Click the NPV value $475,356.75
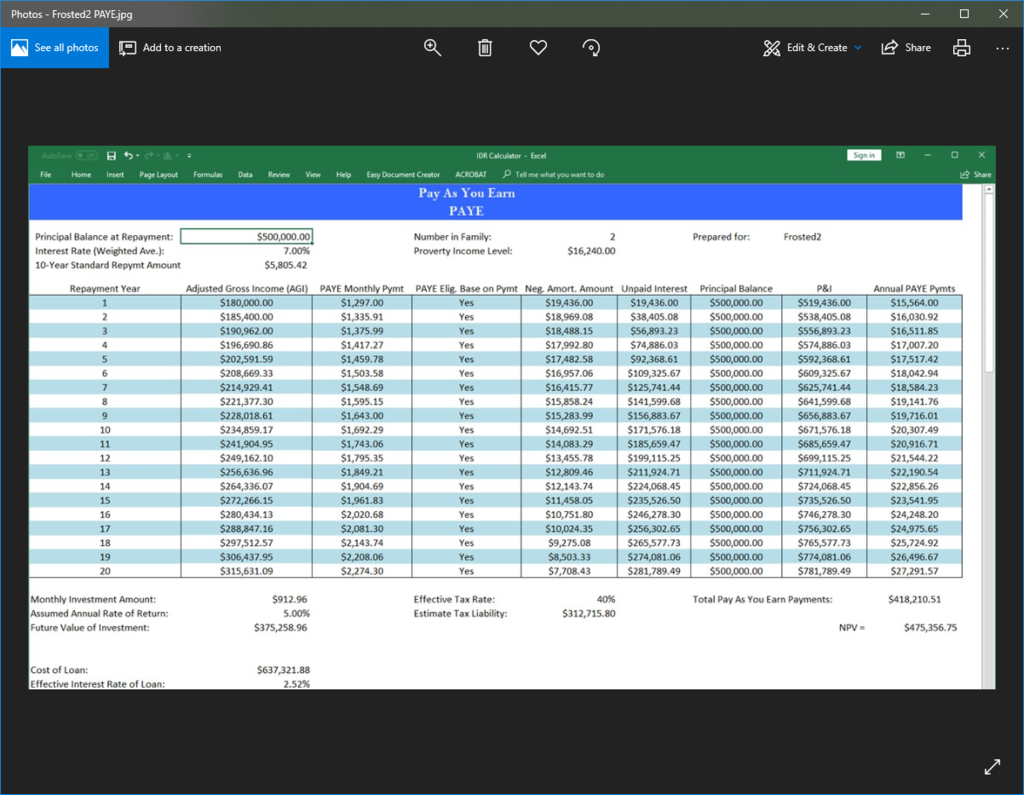This screenshot has height=795, width=1024. pos(930,628)
